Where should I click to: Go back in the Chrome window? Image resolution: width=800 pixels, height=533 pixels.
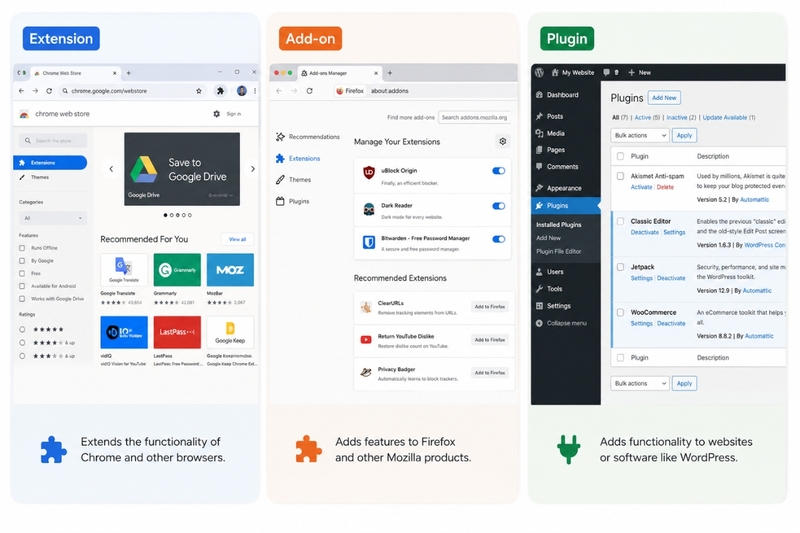pyautogui.click(x=21, y=91)
